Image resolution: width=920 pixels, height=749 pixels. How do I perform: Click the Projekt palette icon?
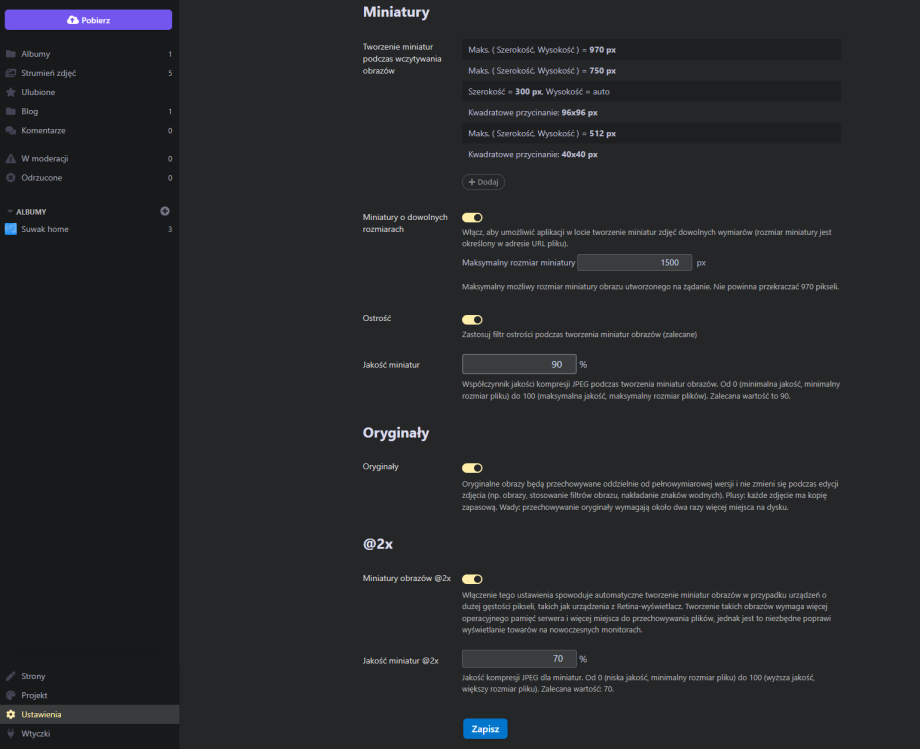click(x=10, y=695)
